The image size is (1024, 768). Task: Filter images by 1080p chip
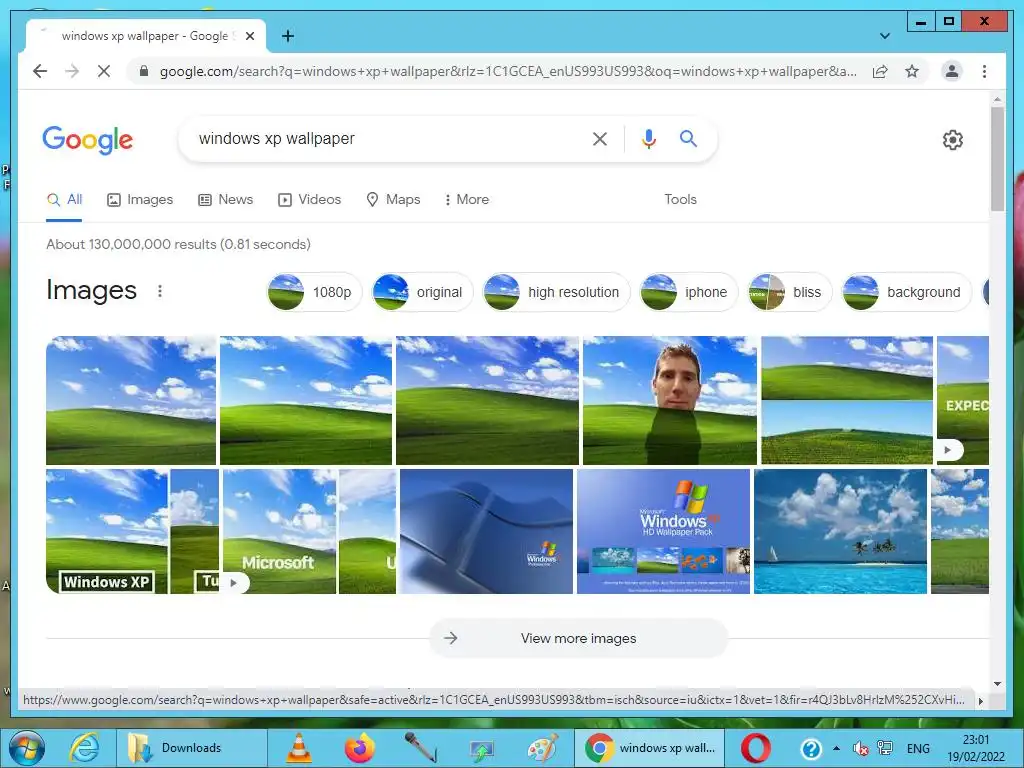[x=314, y=292]
